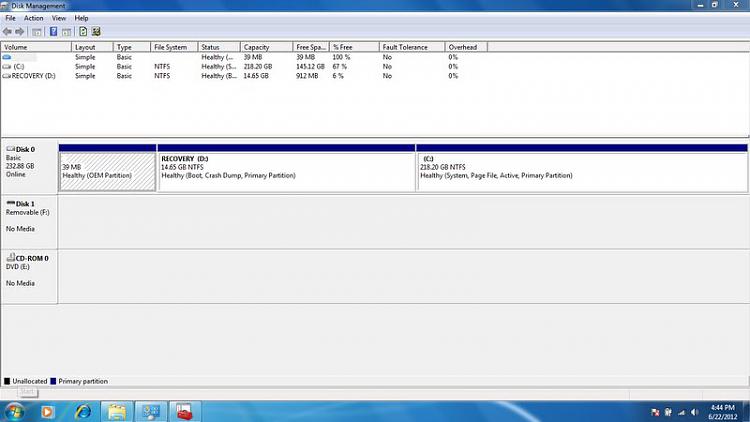Select the Disk 1 Removable (F:) label panel
Screen dimensions: 750x422
pyautogui.click(x=29, y=221)
